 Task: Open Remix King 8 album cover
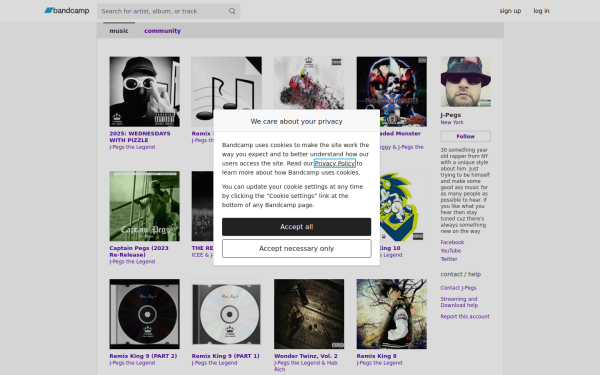coord(391,314)
